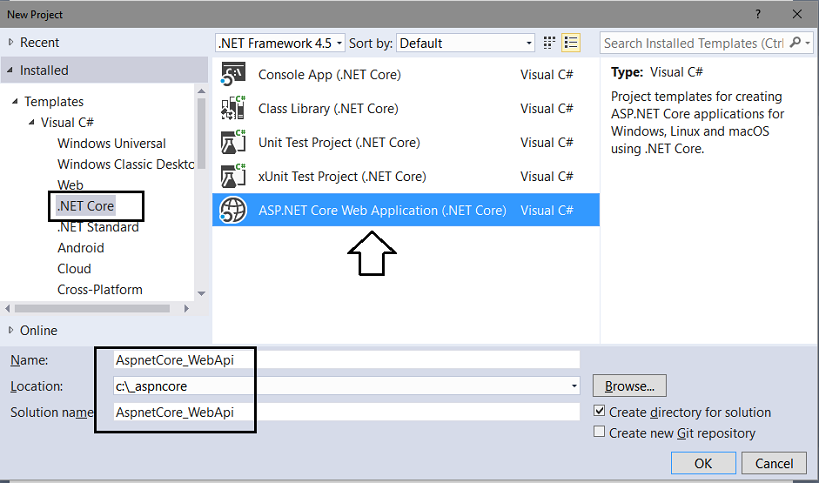Select the Android category
Viewport: 819px width, 483px height.
[80, 248]
